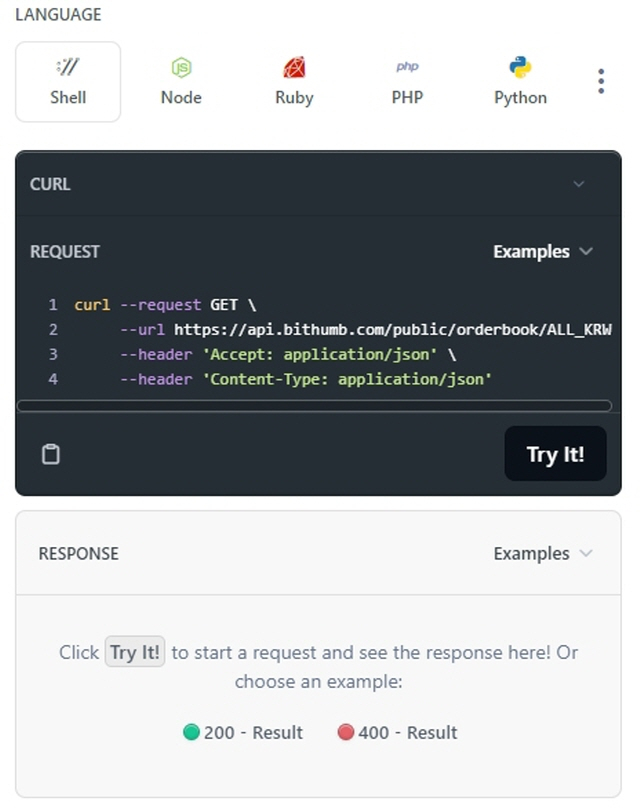Image resolution: width=640 pixels, height=808 pixels.
Task: Click the Shell tab label
Action: [x=68, y=98]
